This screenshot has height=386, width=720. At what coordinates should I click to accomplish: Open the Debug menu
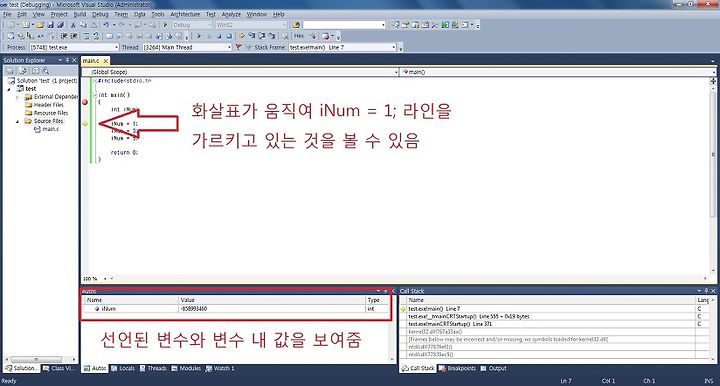pos(100,14)
